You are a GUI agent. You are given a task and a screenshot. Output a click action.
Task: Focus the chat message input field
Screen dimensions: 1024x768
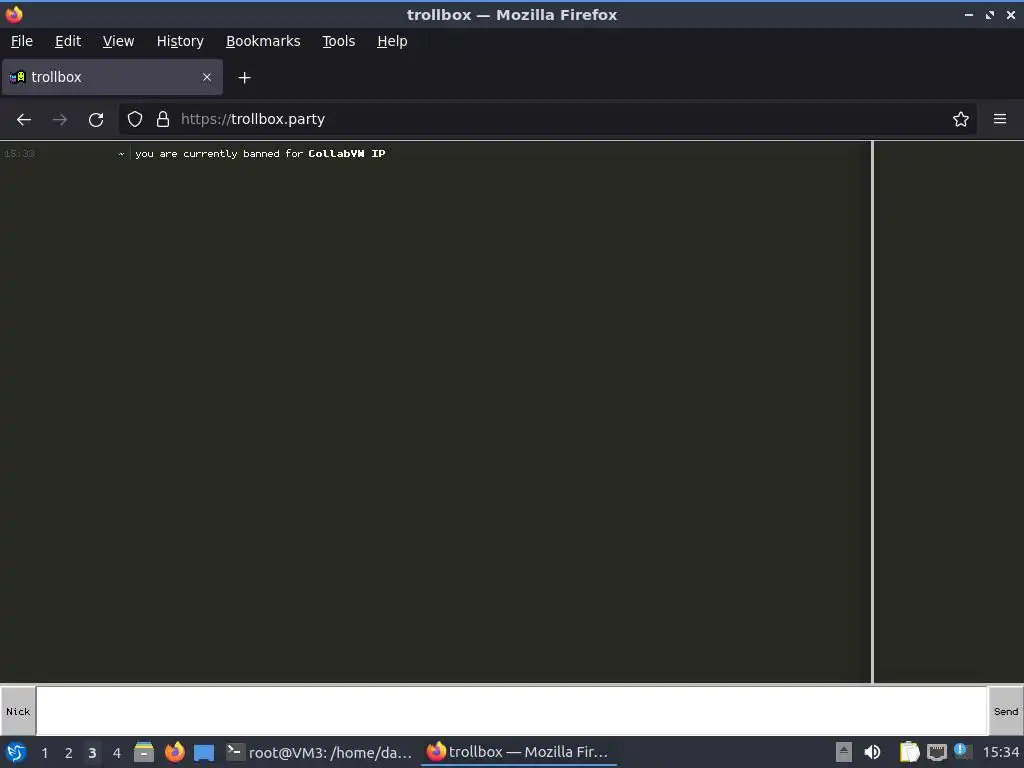point(511,711)
